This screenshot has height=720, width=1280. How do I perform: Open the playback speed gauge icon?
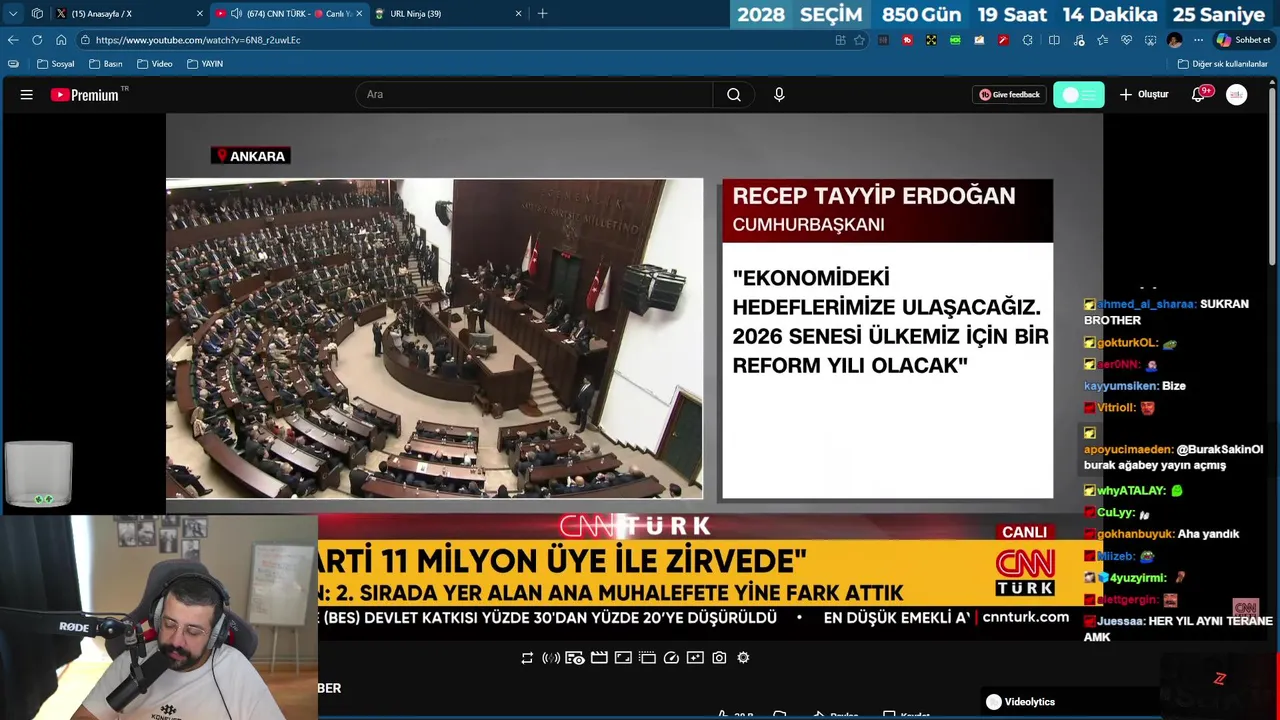[671, 657]
